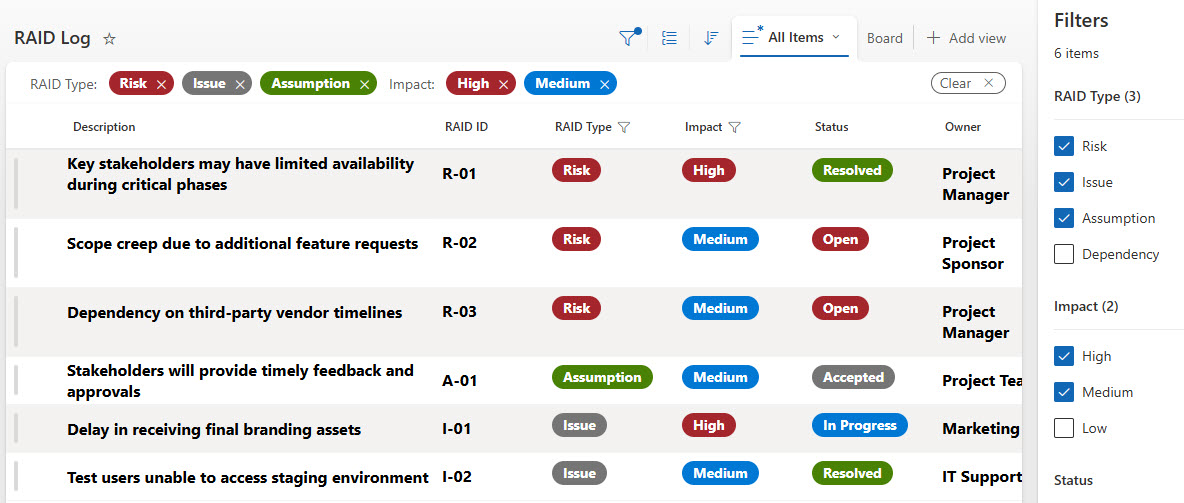Switch to the Board view
The width and height of the screenshot is (1184, 503).
(x=884, y=38)
